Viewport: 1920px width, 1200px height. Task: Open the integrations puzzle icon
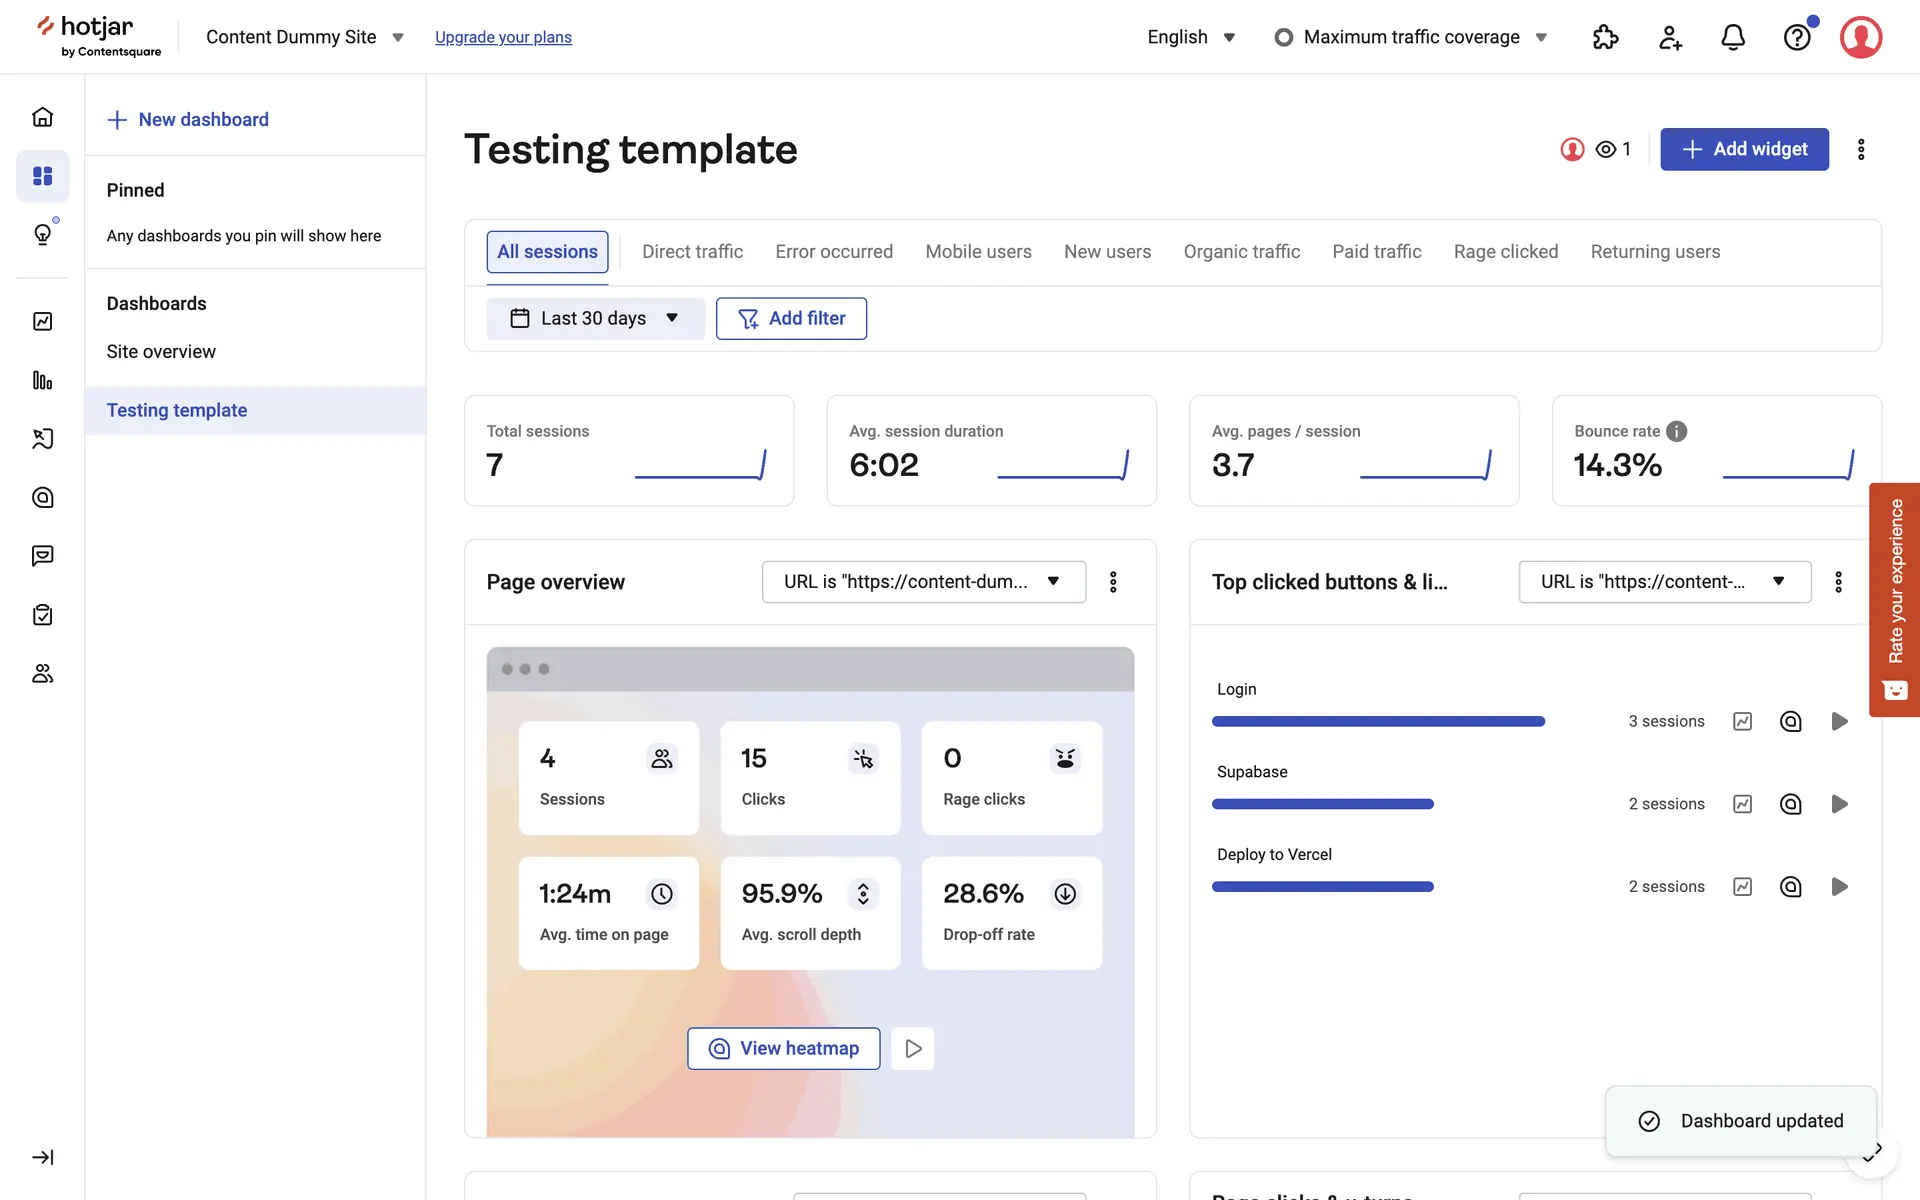[1605, 37]
